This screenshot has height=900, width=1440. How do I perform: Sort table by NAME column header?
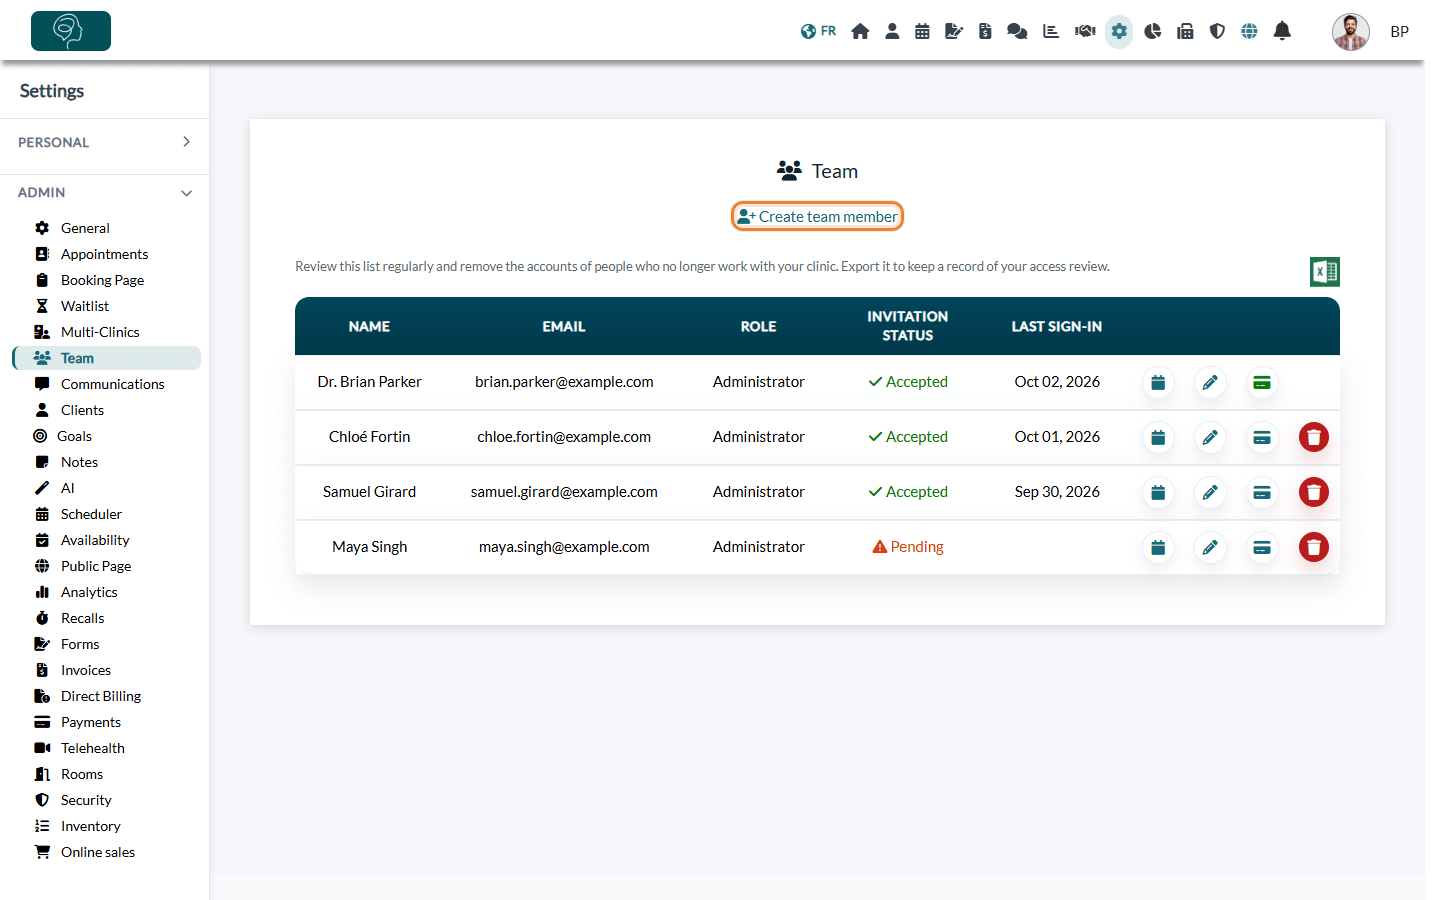pyautogui.click(x=369, y=326)
